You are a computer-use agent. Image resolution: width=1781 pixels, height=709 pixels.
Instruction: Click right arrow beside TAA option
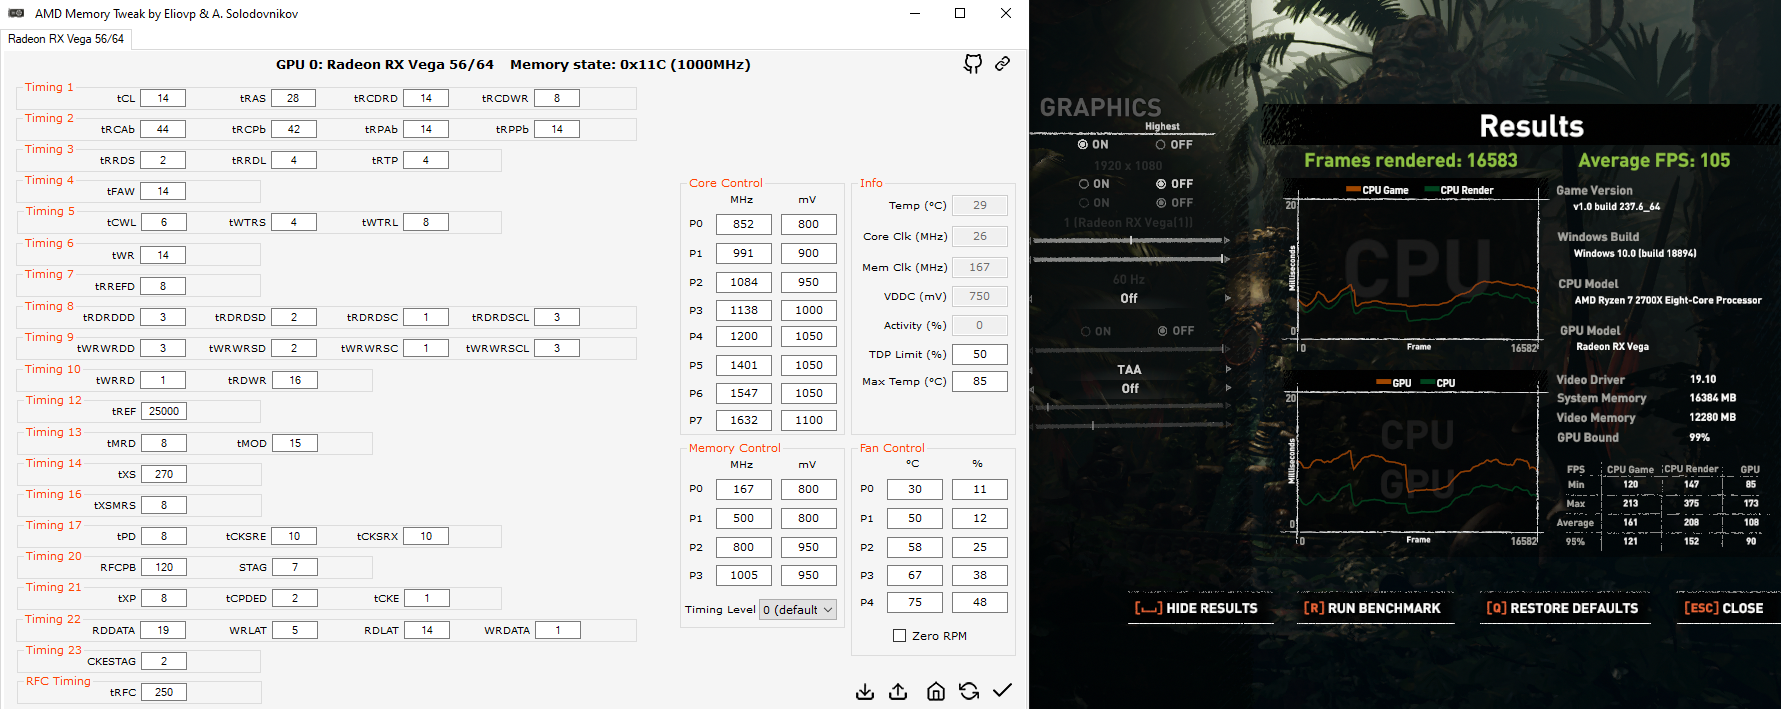pos(1228,369)
